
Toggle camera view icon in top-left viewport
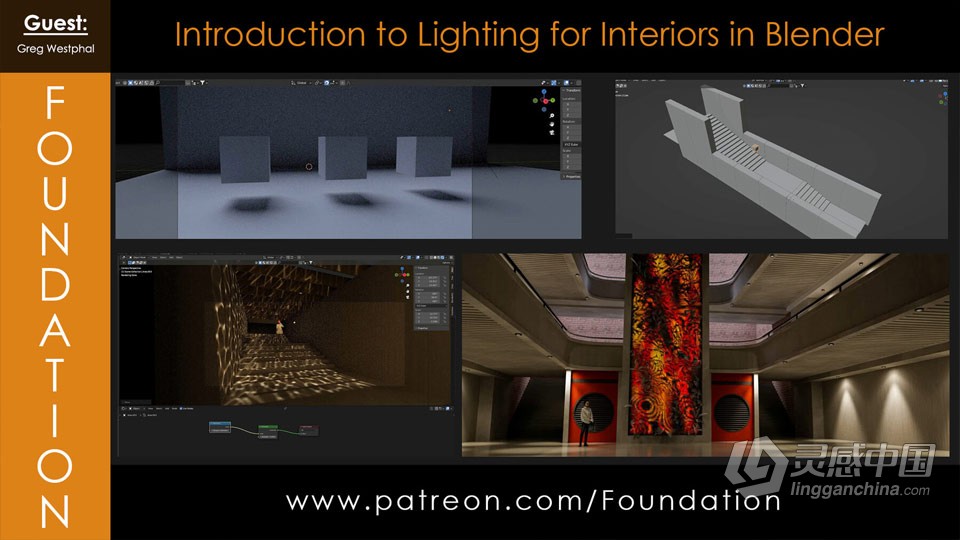pyautogui.click(x=552, y=132)
